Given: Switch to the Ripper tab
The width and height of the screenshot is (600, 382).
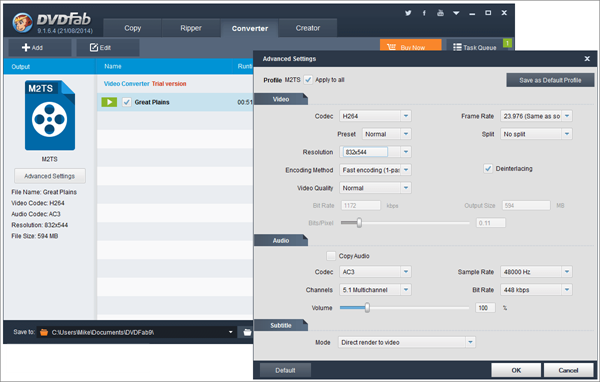Looking at the screenshot, I should [x=191, y=28].
